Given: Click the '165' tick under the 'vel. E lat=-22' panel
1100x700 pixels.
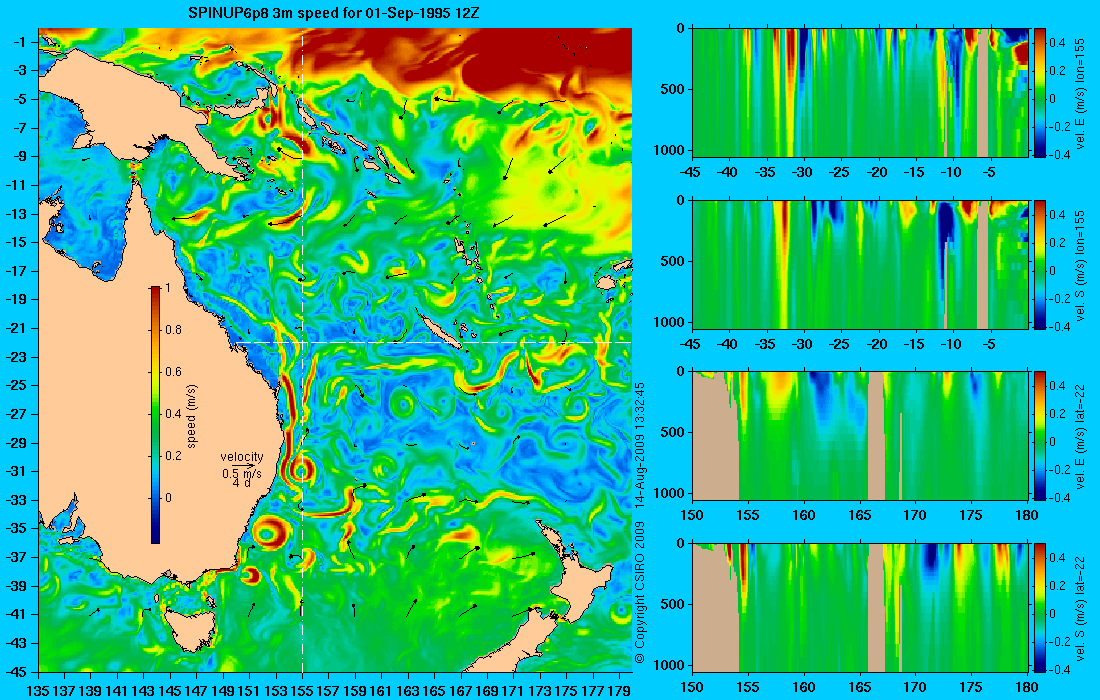Looking at the screenshot, I should point(859,516).
